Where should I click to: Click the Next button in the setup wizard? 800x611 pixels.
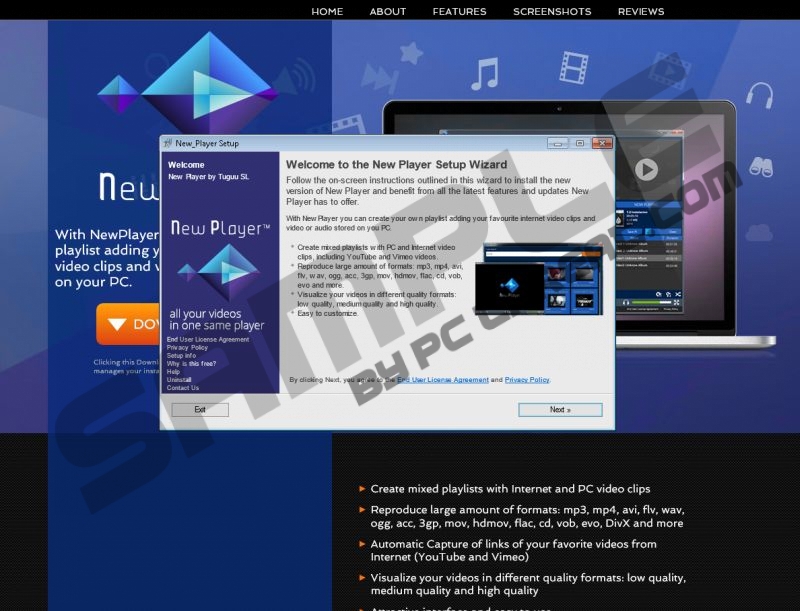(x=560, y=410)
